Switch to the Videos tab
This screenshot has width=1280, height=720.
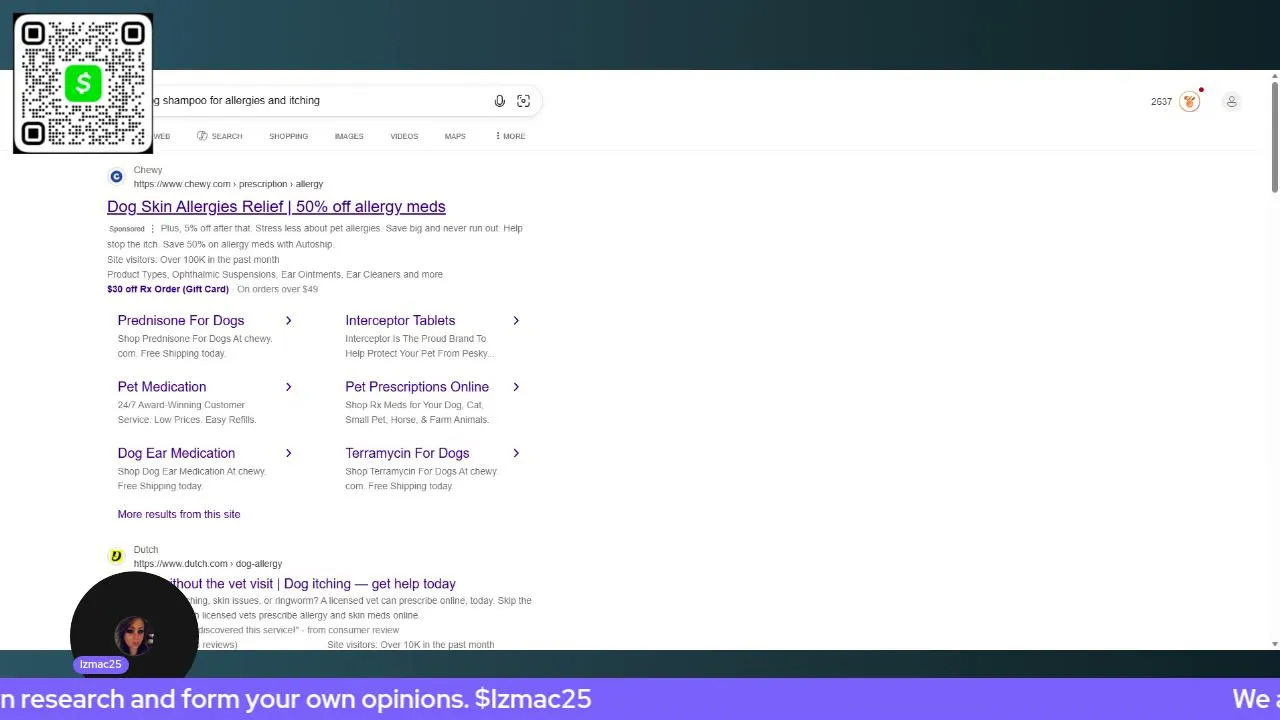click(404, 136)
